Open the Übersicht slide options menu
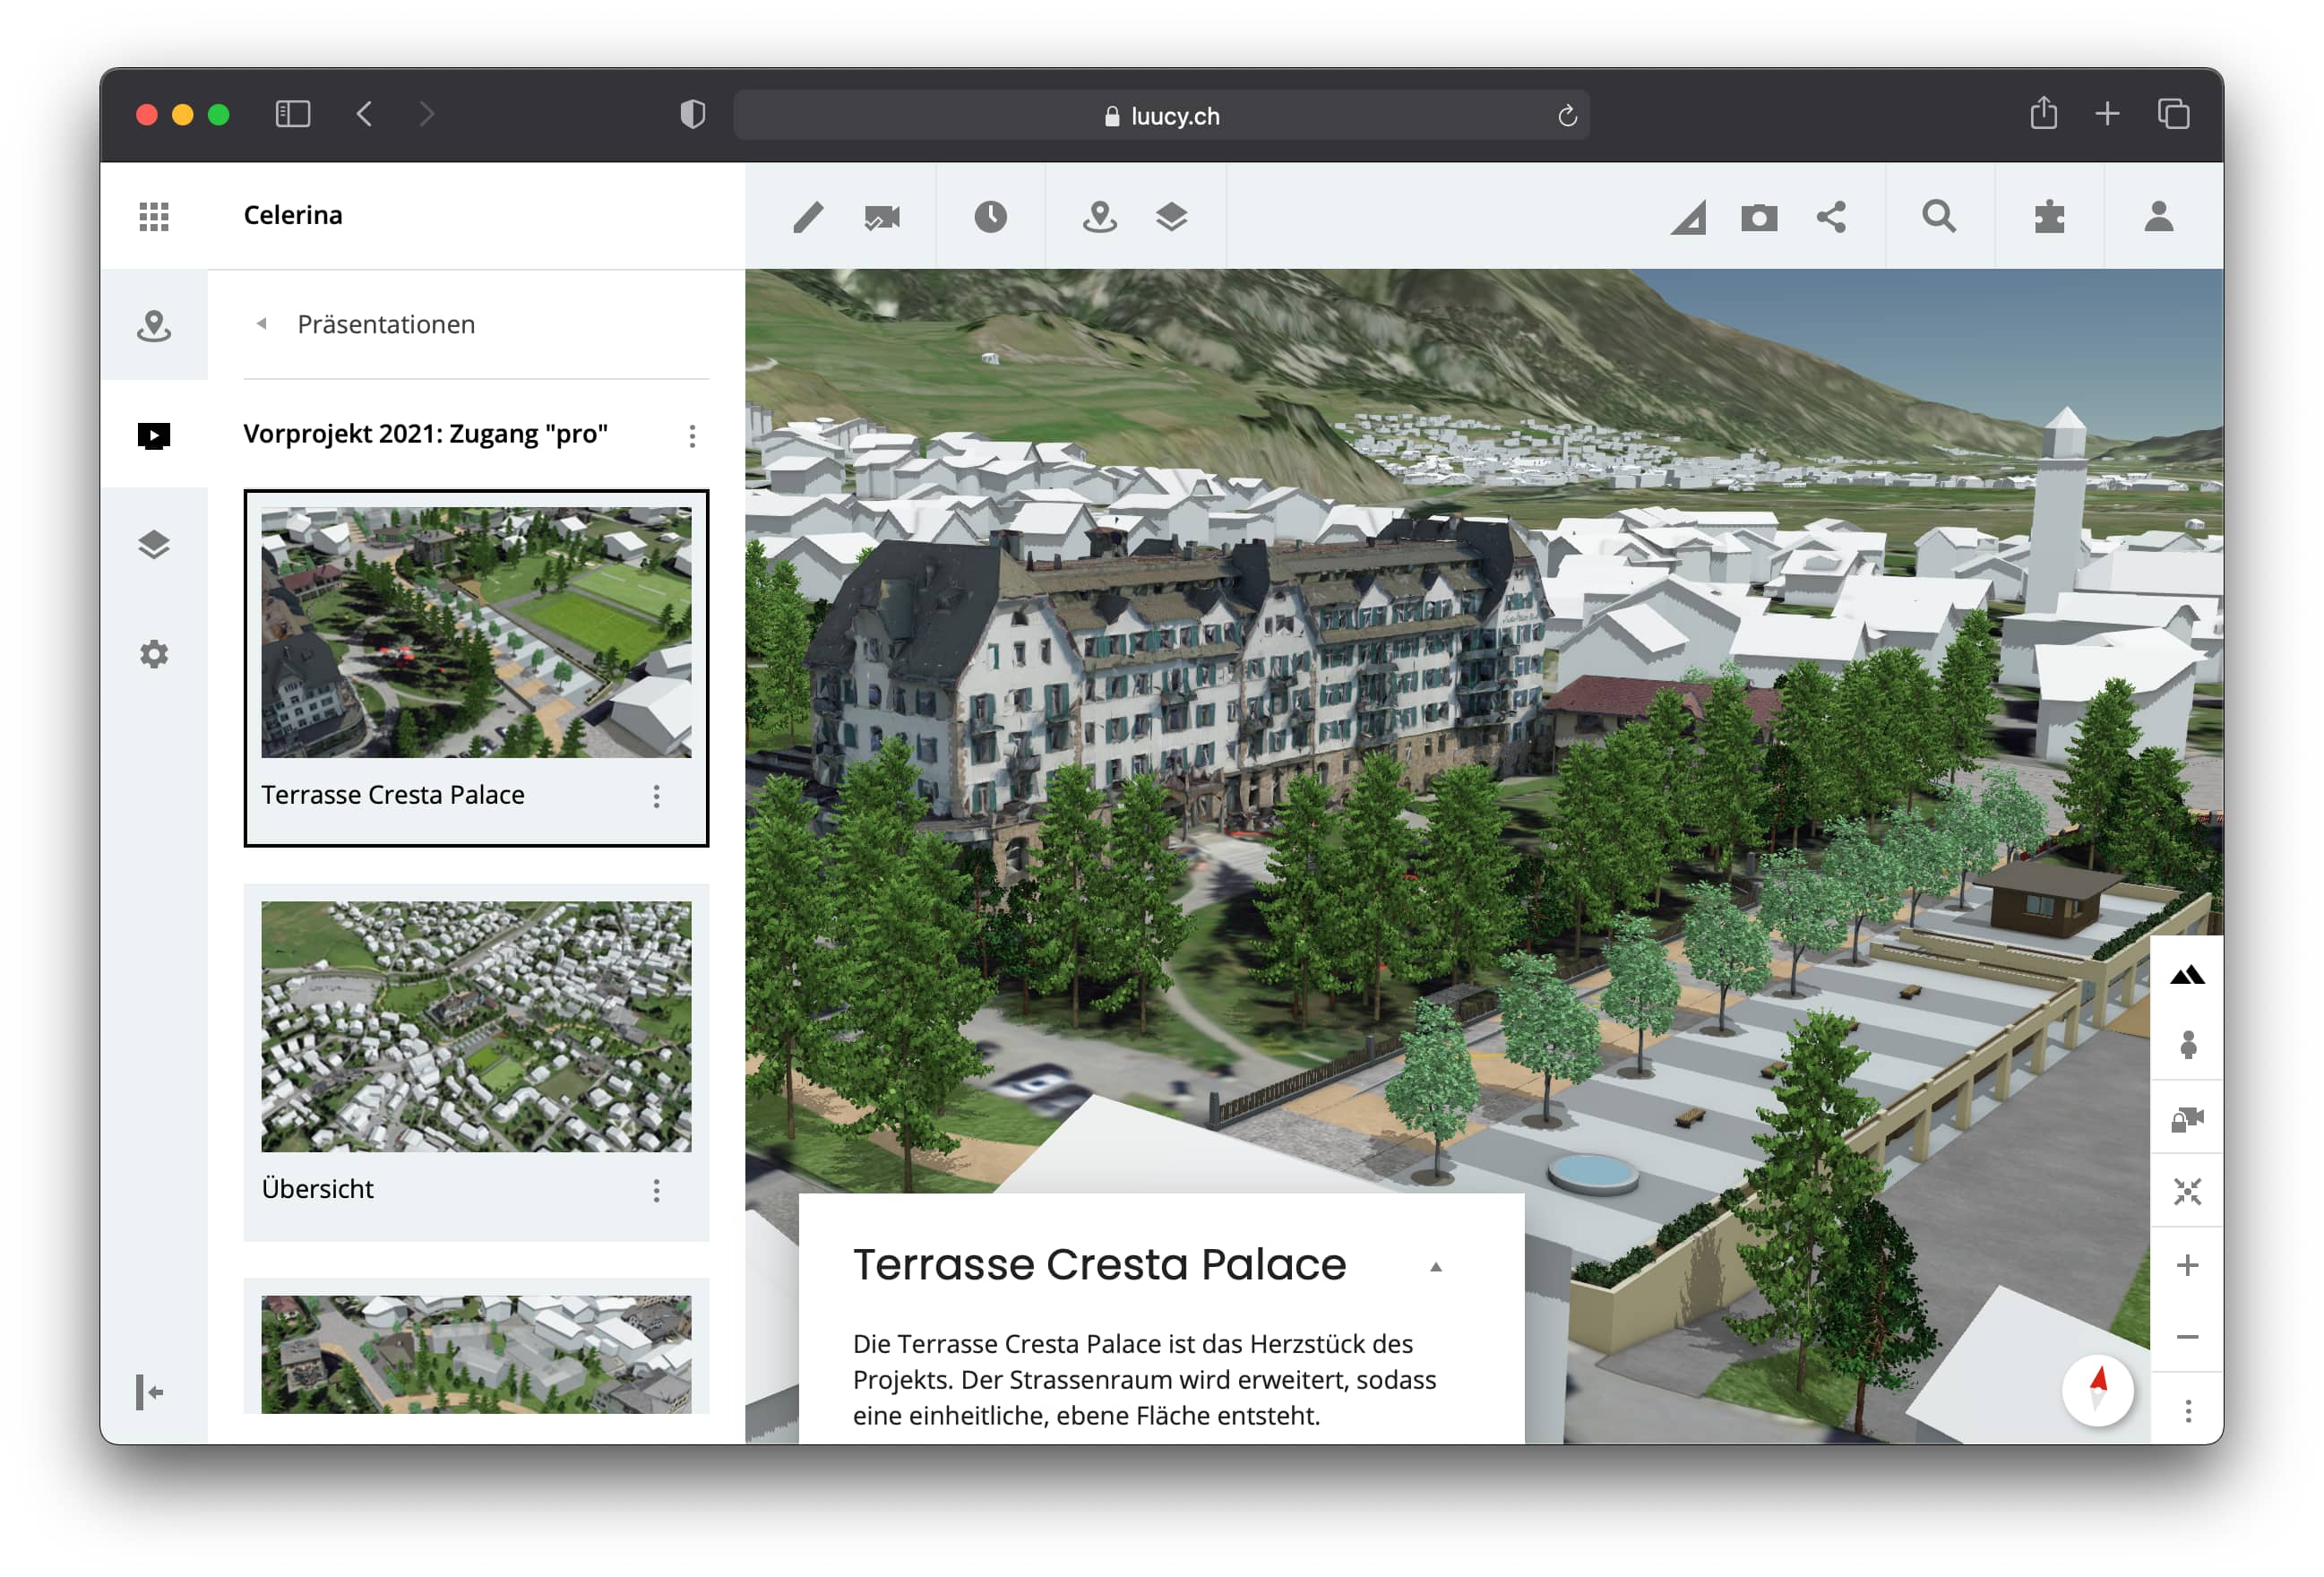The height and width of the screenshot is (1577, 2324). 656,1190
